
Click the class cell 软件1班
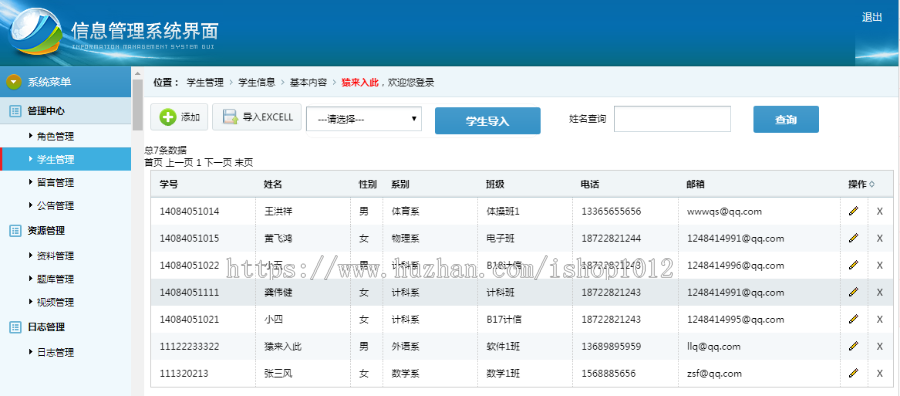(x=503, y=347)
